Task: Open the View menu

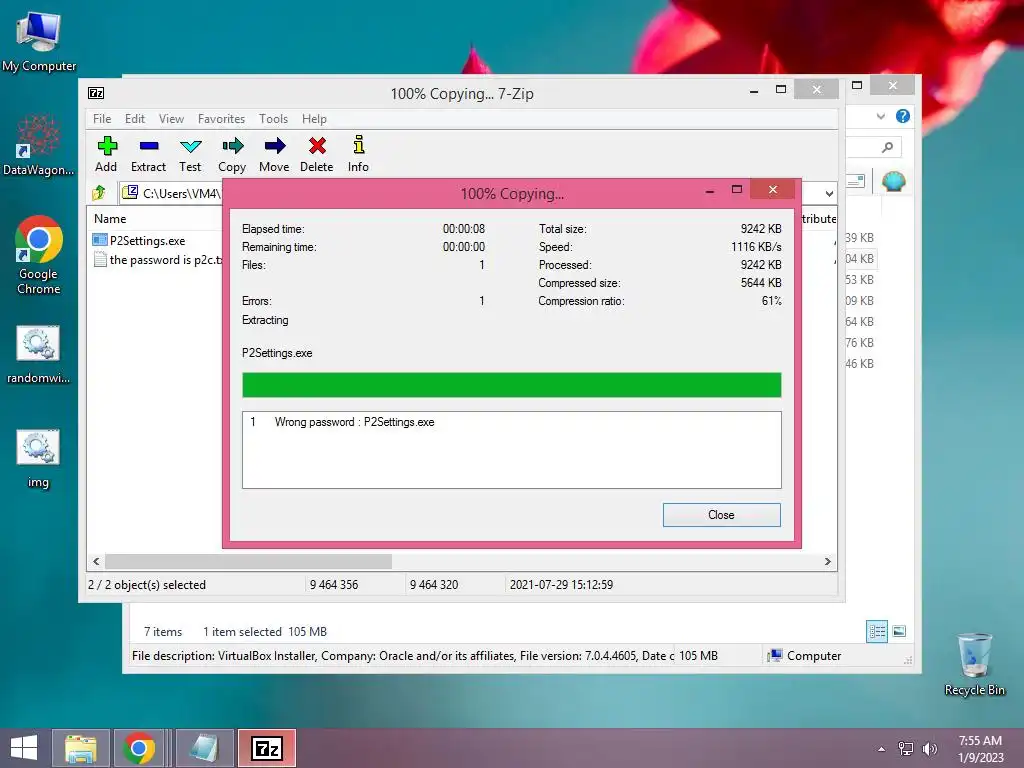Action: (x=171, y=119)
